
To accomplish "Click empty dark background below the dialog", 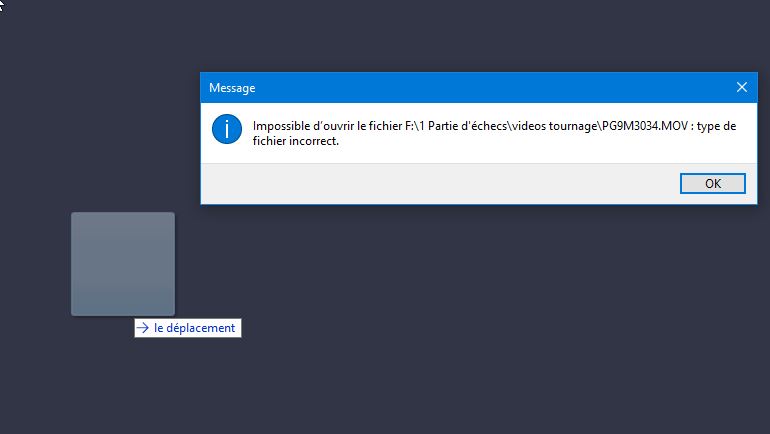I will (x=480, y=320).
